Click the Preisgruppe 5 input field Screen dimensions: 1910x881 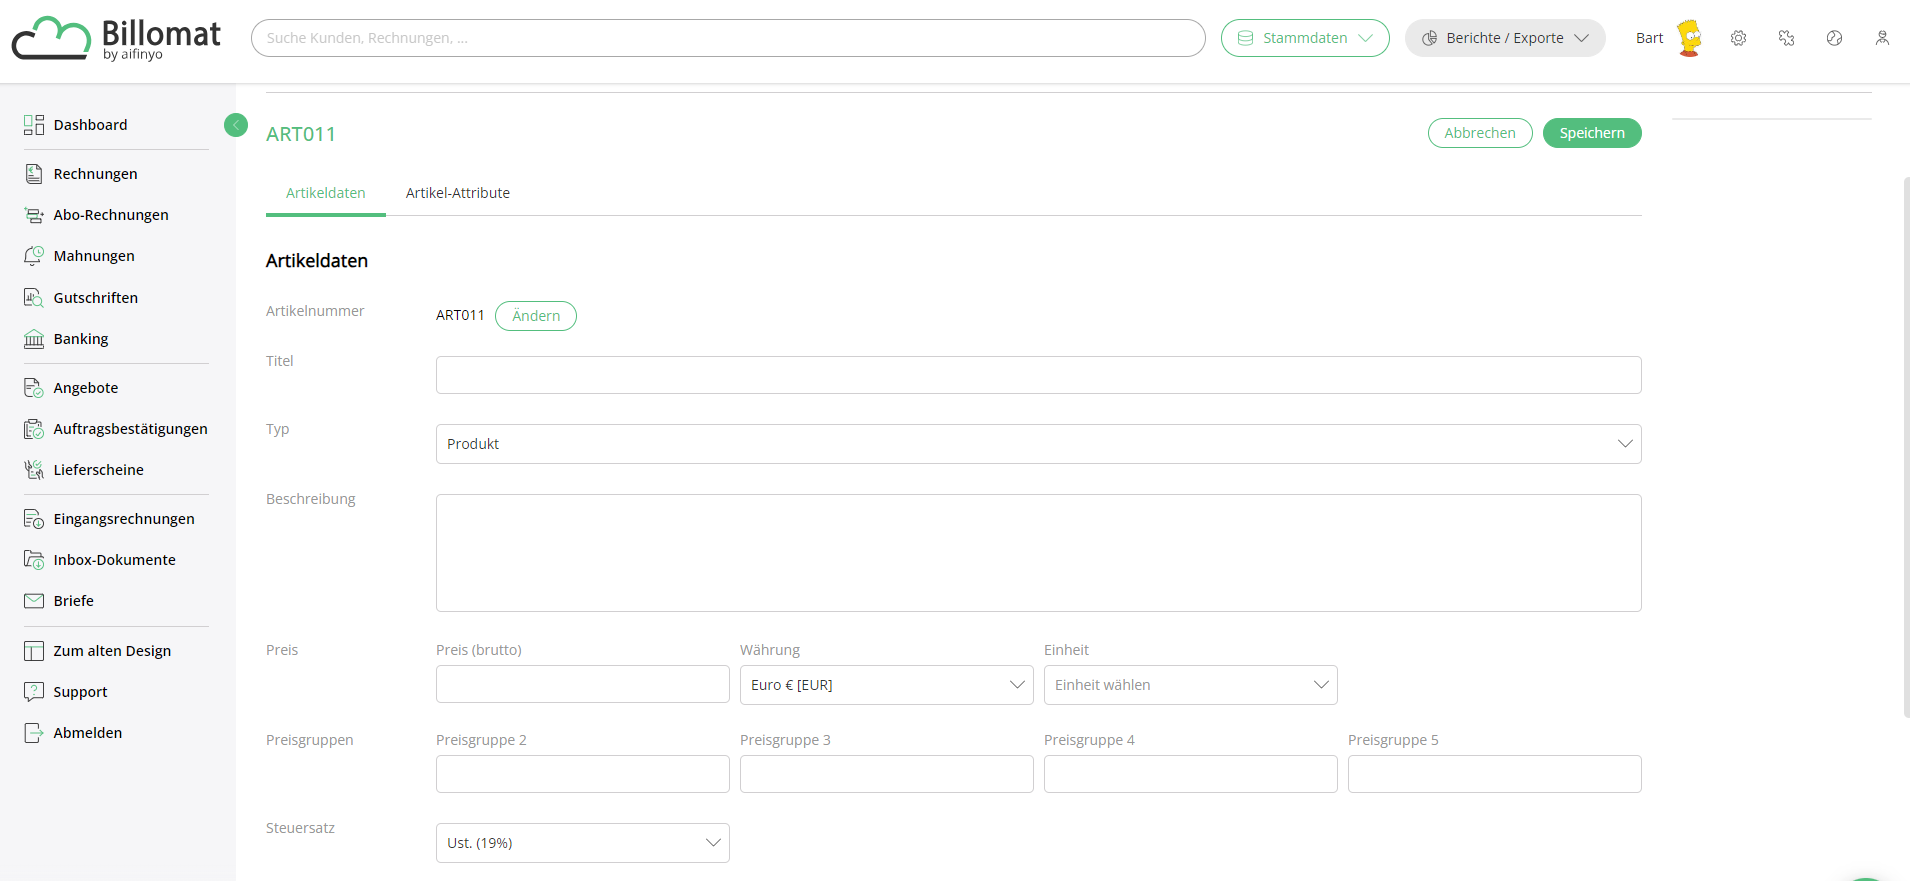[1494, 774]
